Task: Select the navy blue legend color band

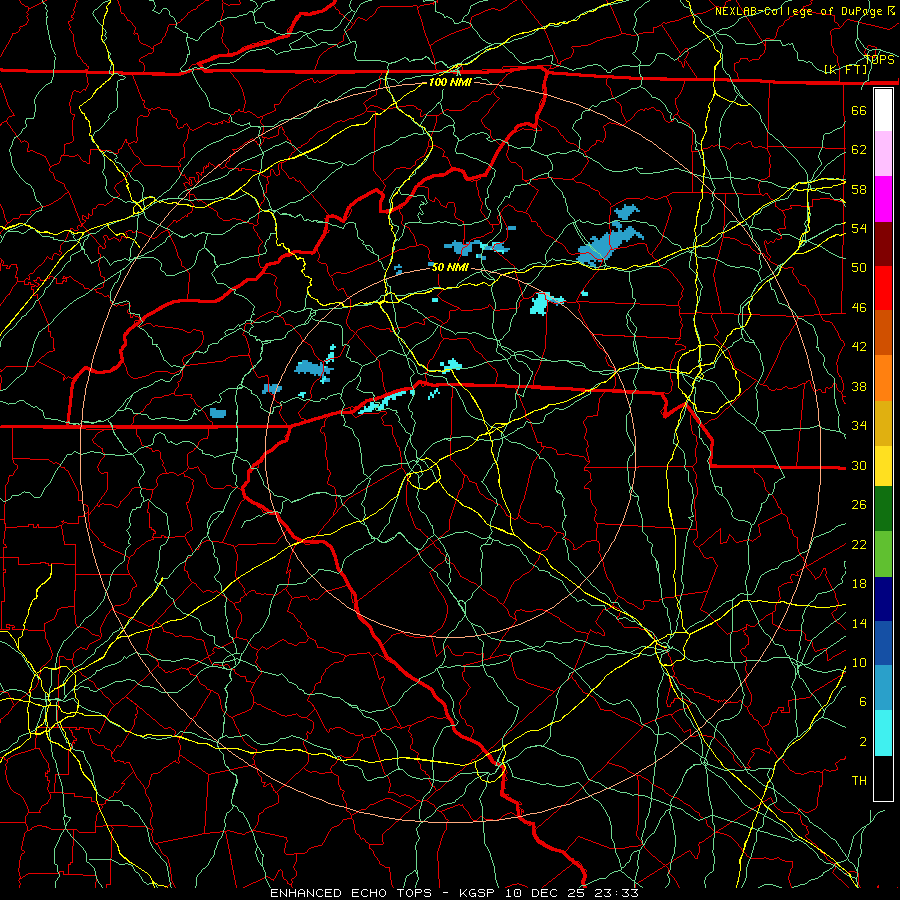Action: tap(883, 599)
